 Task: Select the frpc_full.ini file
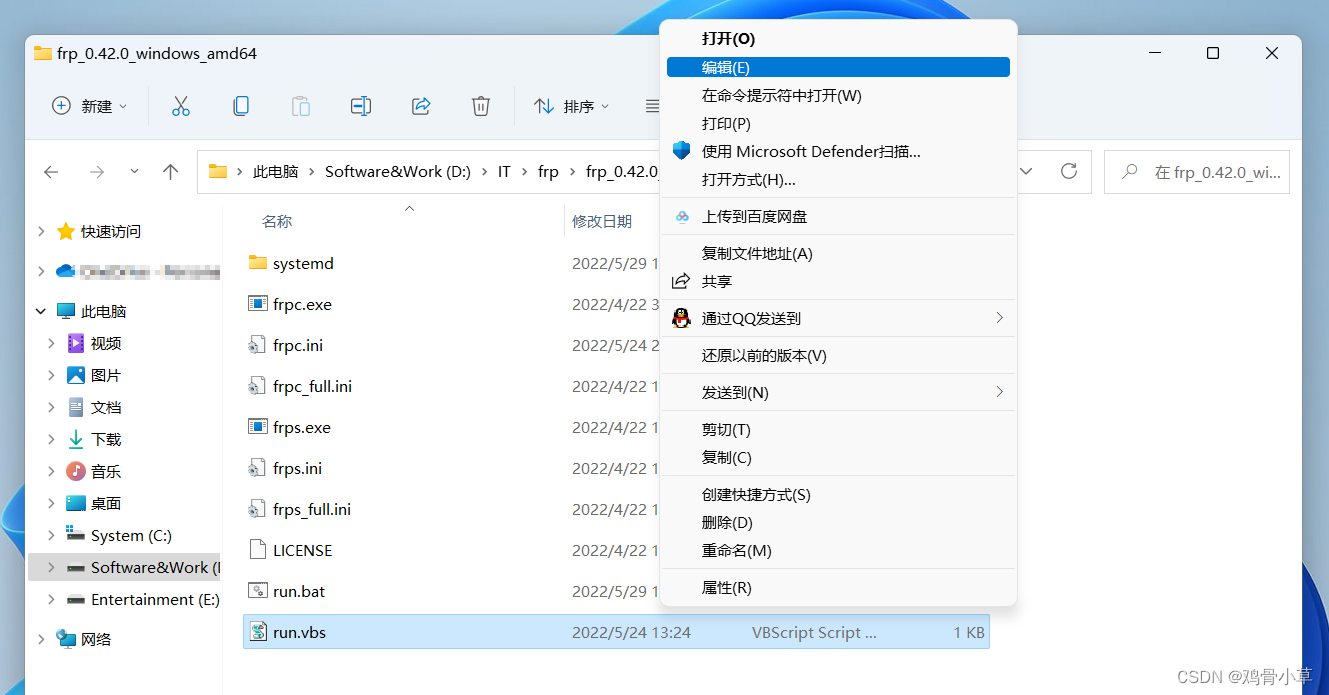tap(312, 386)
